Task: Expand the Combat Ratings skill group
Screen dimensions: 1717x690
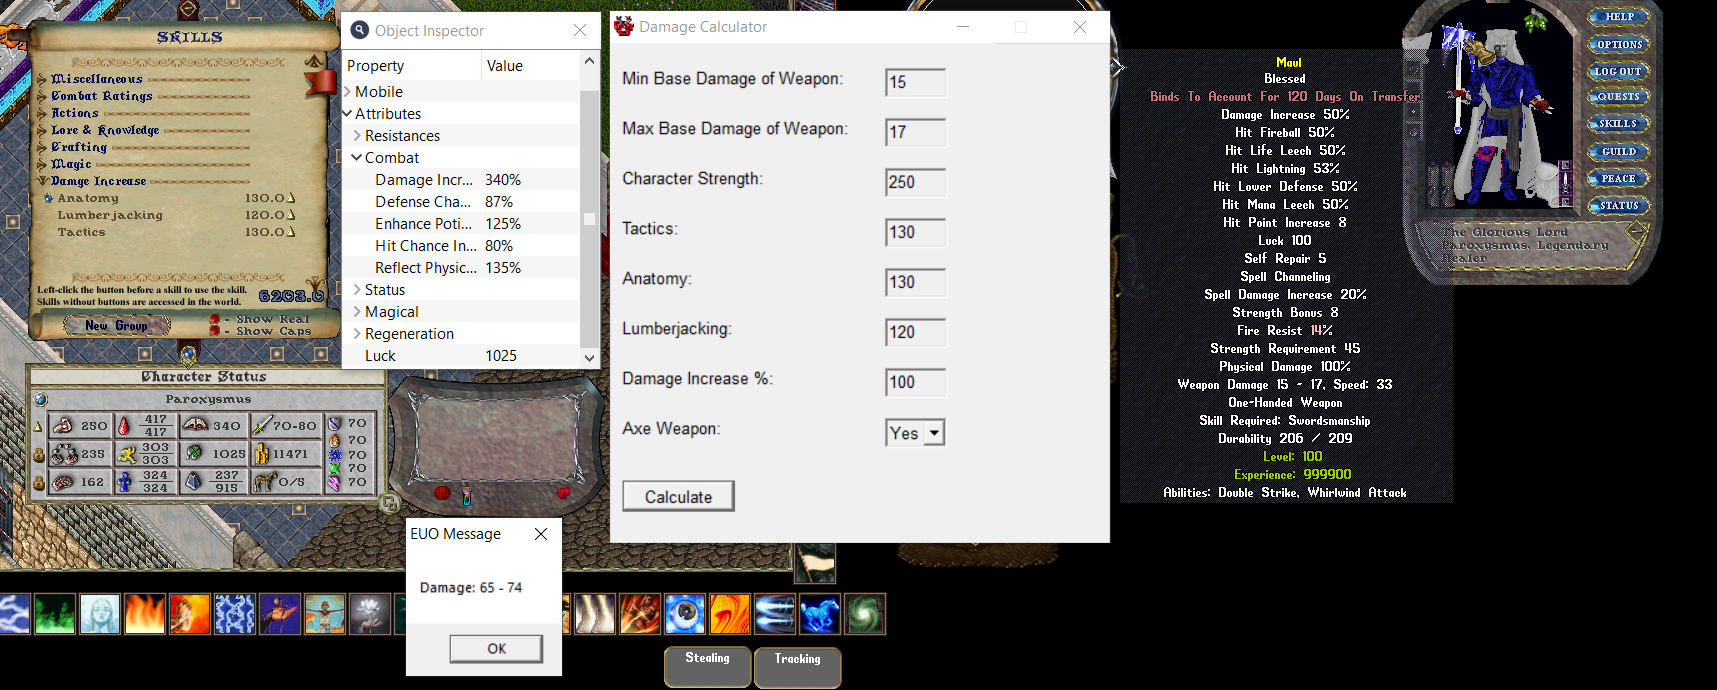Action: pyautogui.click(x=42, y=96)
